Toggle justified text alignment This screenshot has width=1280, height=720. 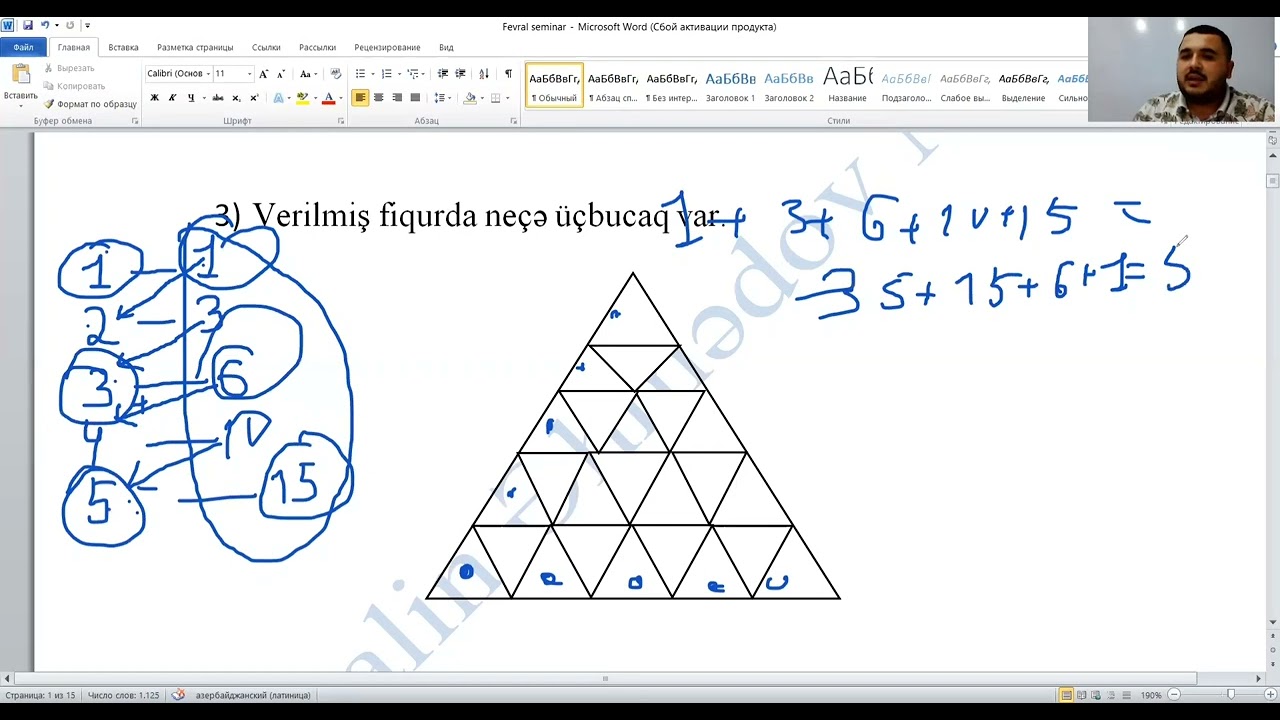(x=415, y=98)
